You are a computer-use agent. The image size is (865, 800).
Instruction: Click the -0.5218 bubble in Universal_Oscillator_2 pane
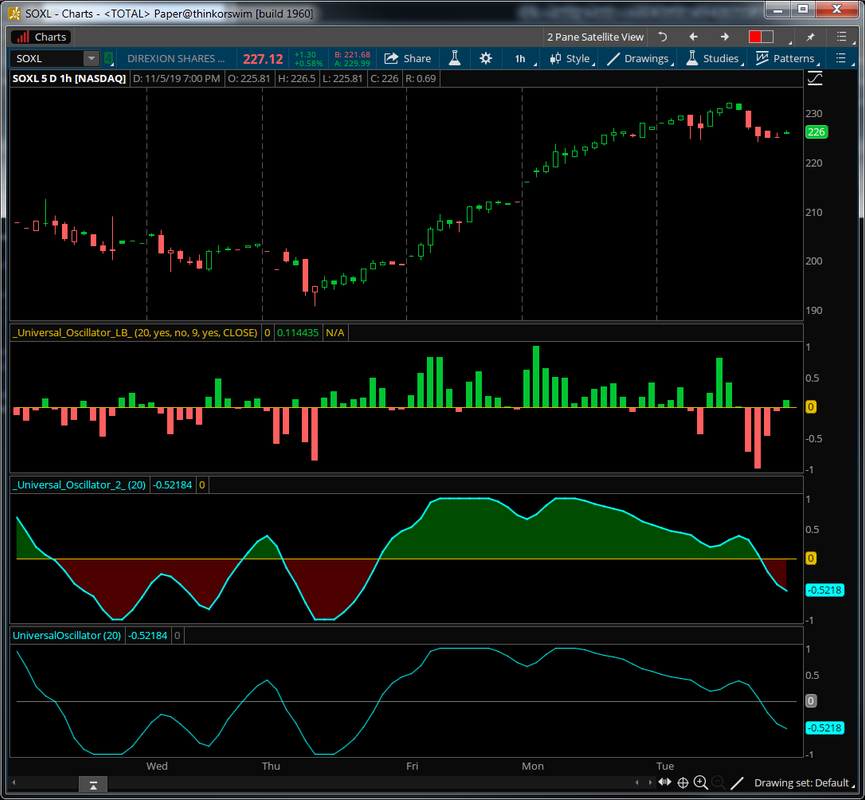pos(825,590)
